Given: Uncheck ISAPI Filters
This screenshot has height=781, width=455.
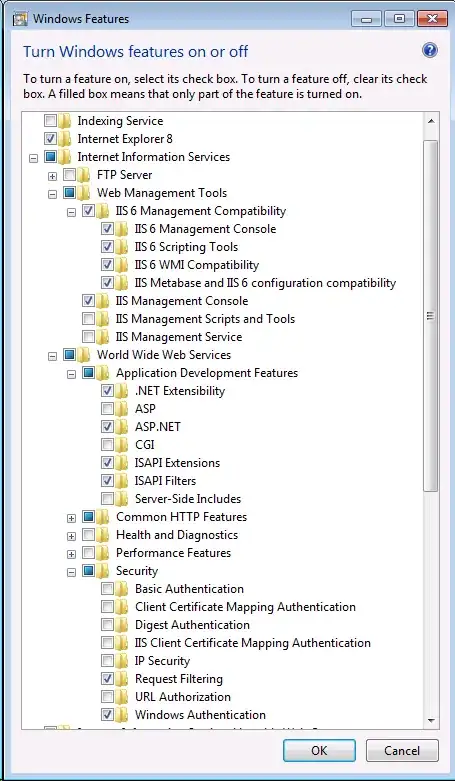Looking at the screenshot, I should coord(107,481).
